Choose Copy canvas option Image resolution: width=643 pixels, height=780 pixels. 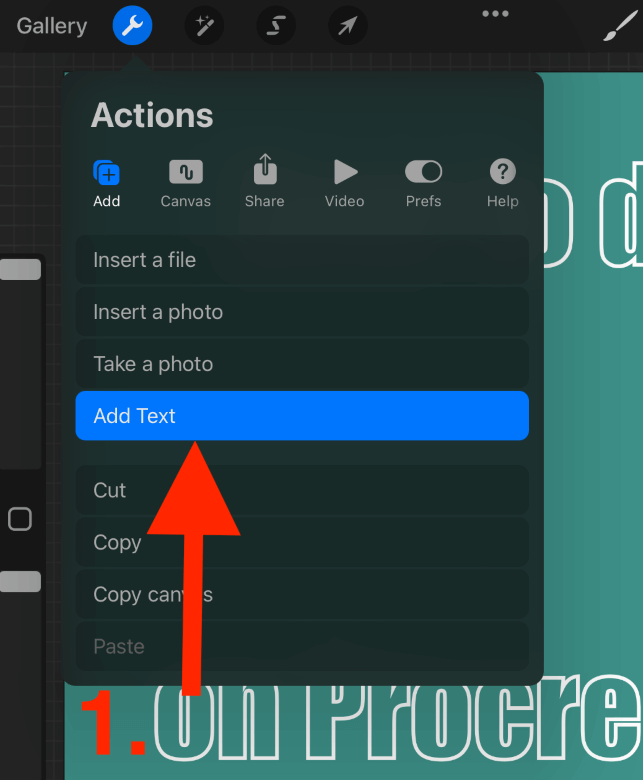pyautogui.click(x=302, y=594)
